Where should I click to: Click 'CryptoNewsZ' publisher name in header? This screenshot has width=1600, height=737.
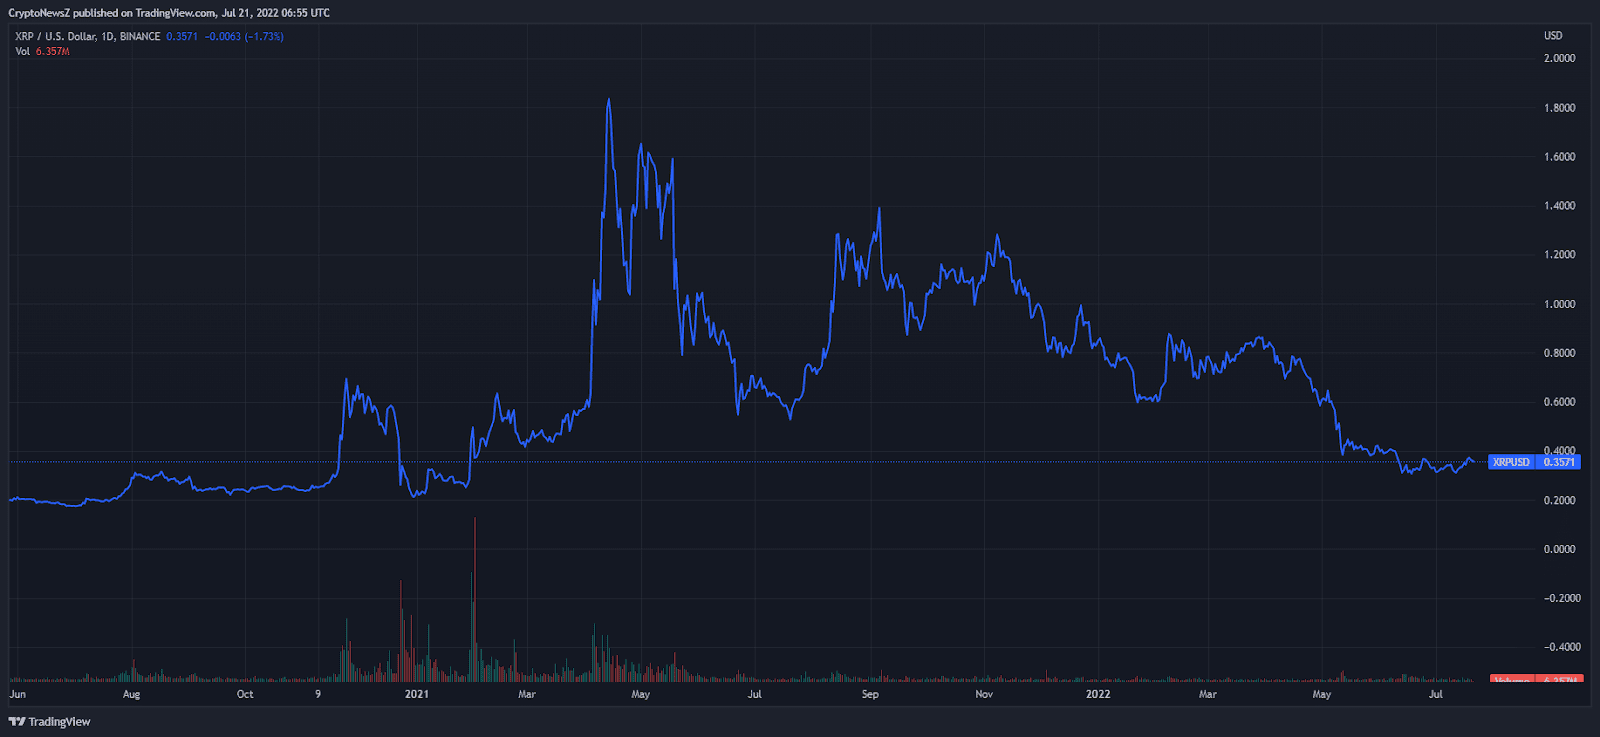point(38,13)
